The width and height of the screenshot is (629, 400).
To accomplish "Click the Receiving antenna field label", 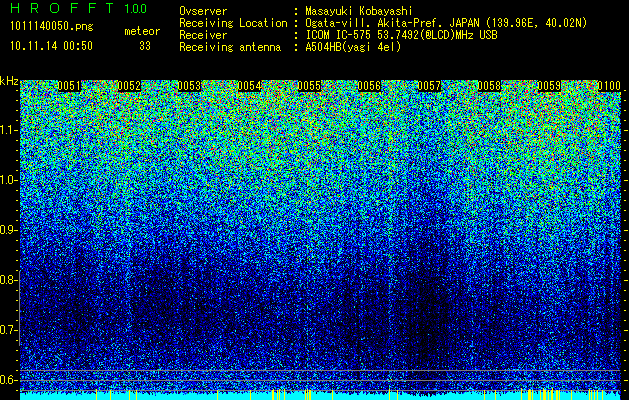I will click(x=230, y=47).
